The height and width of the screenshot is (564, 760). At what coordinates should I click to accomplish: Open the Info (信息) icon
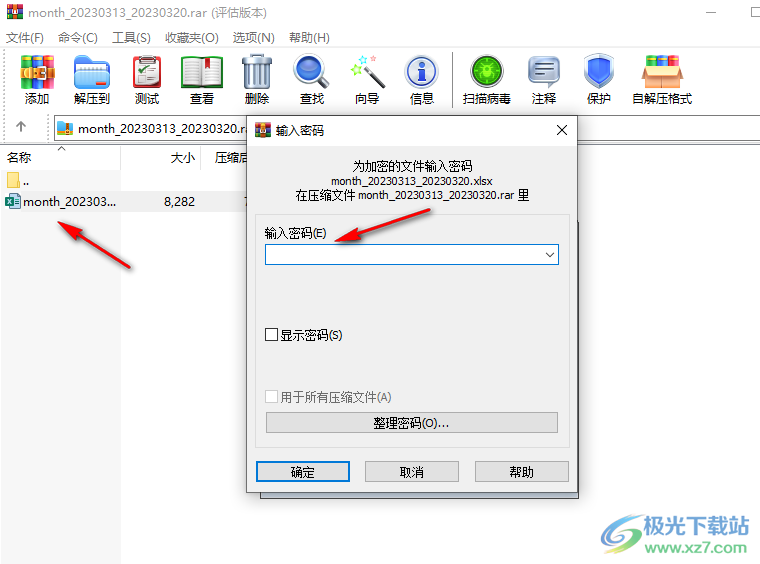tap(422, 72)
